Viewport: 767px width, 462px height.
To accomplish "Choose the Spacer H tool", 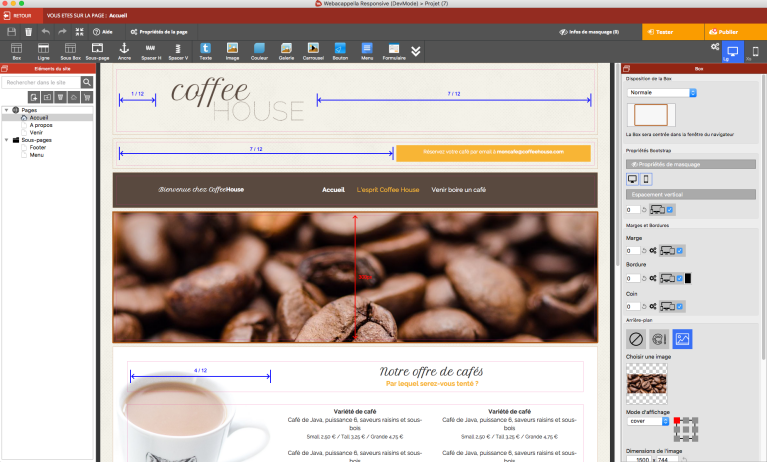I will pos(151,50).
